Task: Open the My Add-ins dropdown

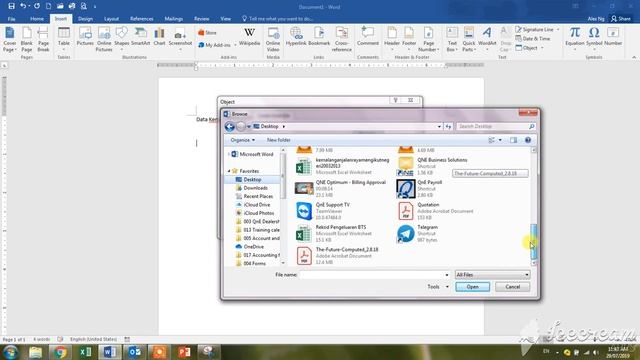Action: (x=235, y=45)
